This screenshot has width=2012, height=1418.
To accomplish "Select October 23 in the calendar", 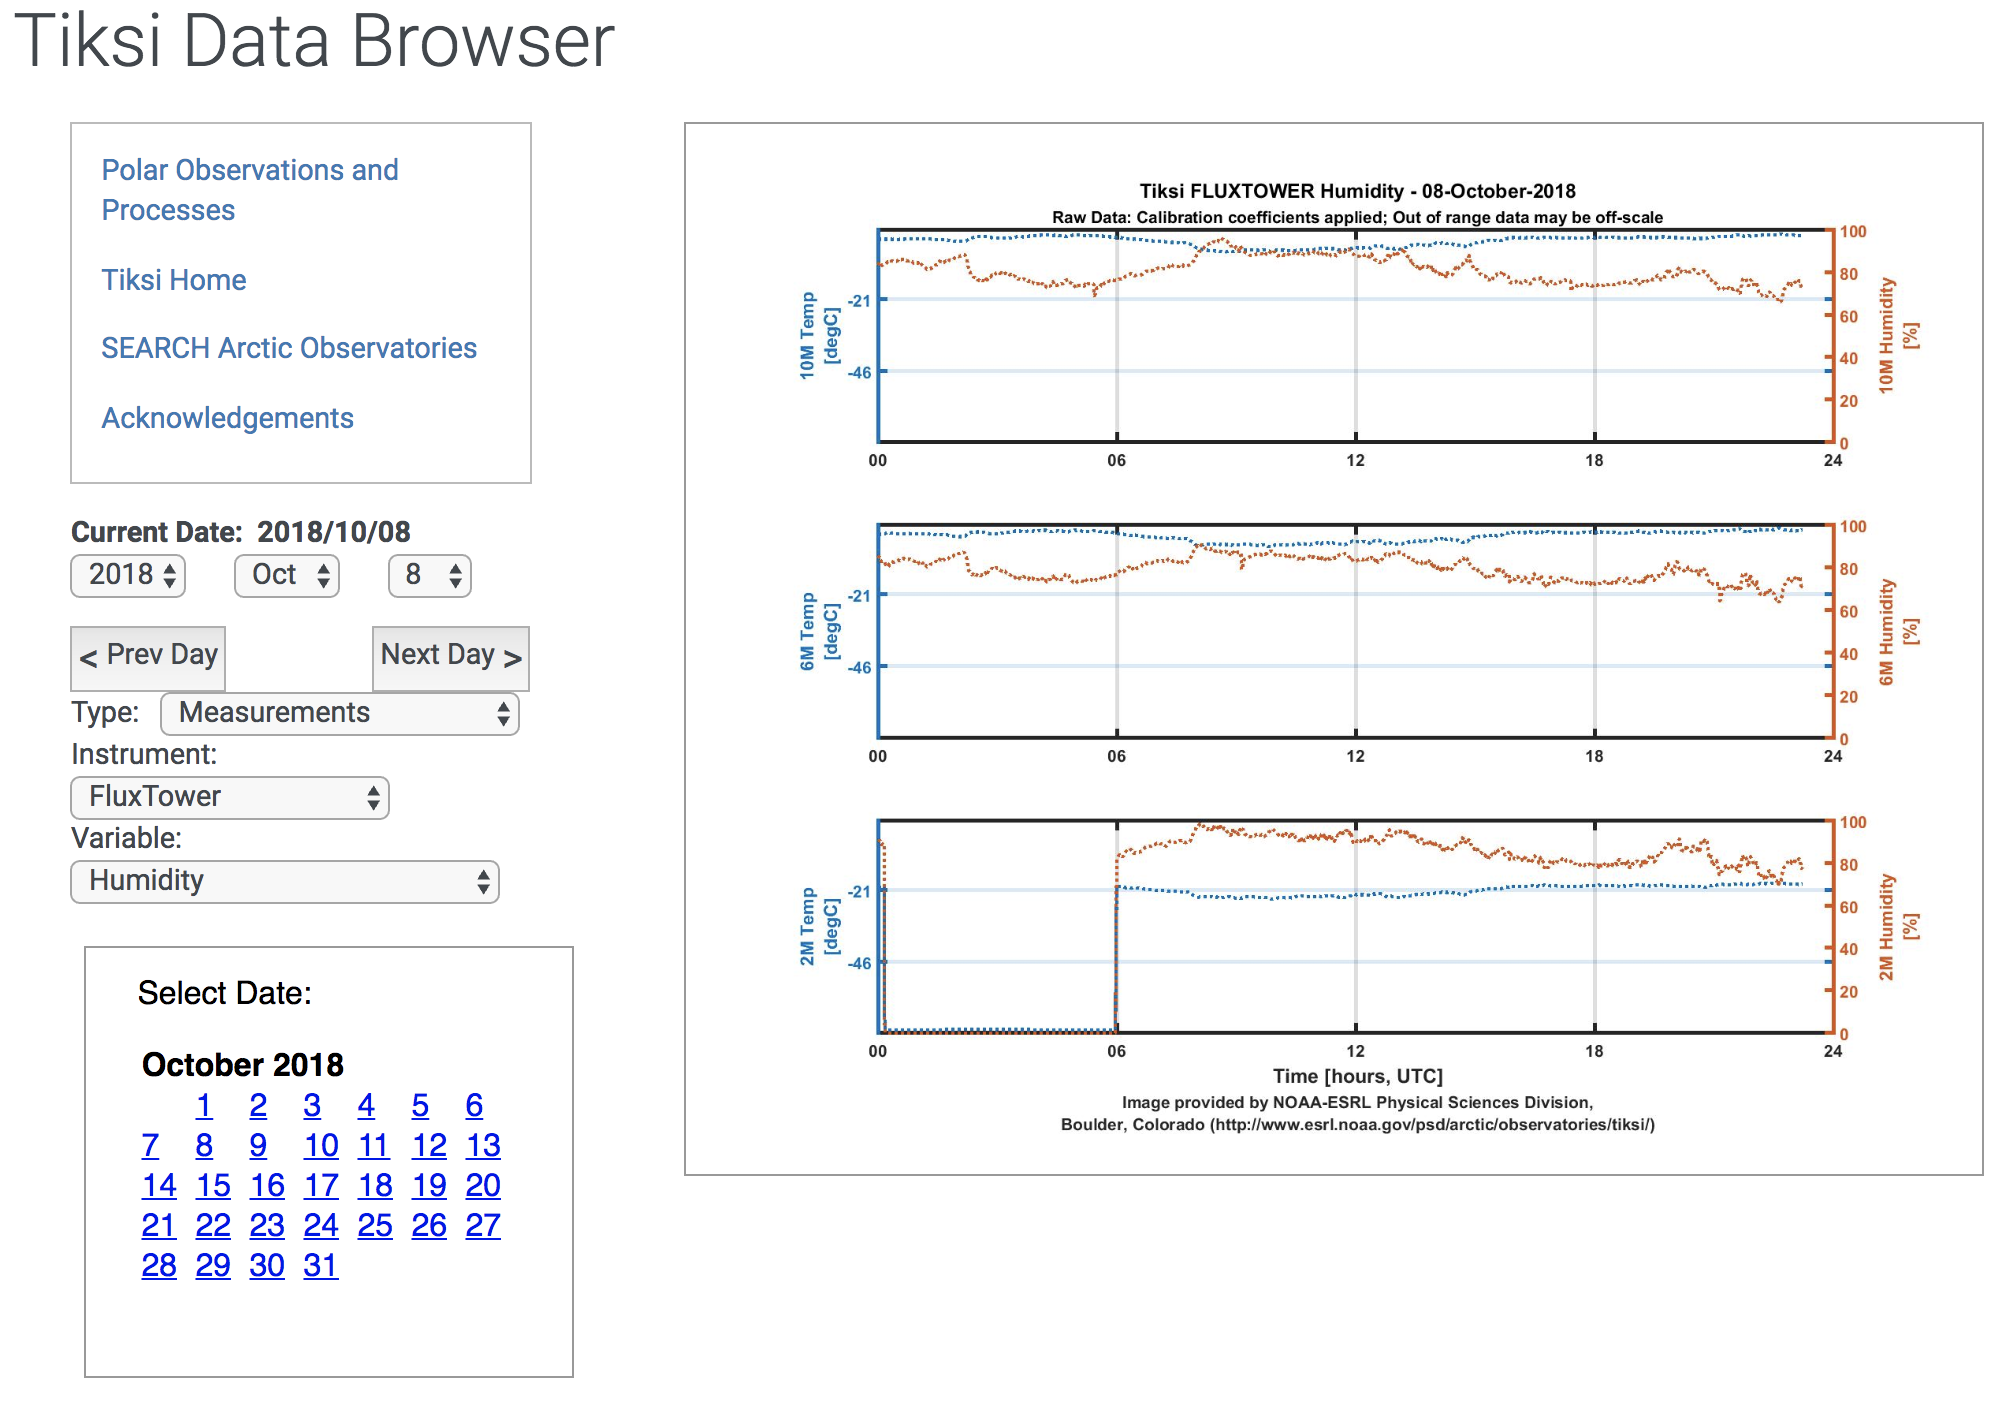I will click(x=267, y=1226).
